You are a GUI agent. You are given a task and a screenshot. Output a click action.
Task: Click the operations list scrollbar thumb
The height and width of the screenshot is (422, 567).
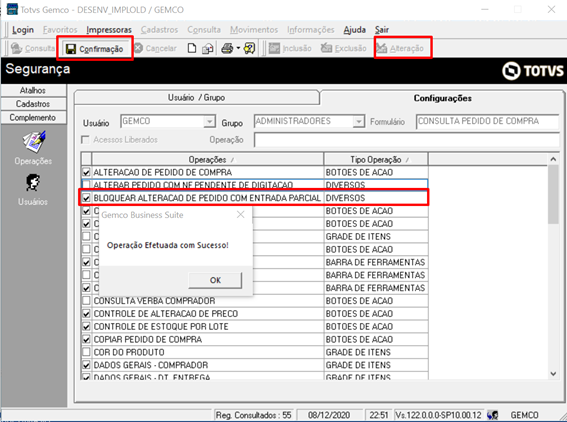[553, 195]
